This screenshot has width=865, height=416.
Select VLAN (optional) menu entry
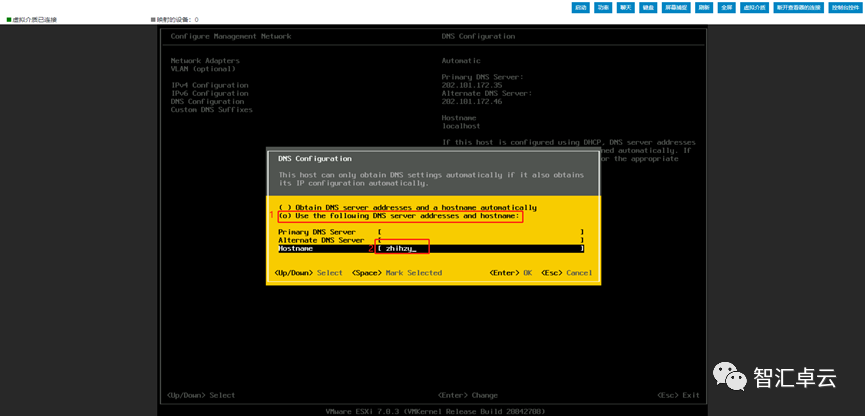tap(203, 69)
